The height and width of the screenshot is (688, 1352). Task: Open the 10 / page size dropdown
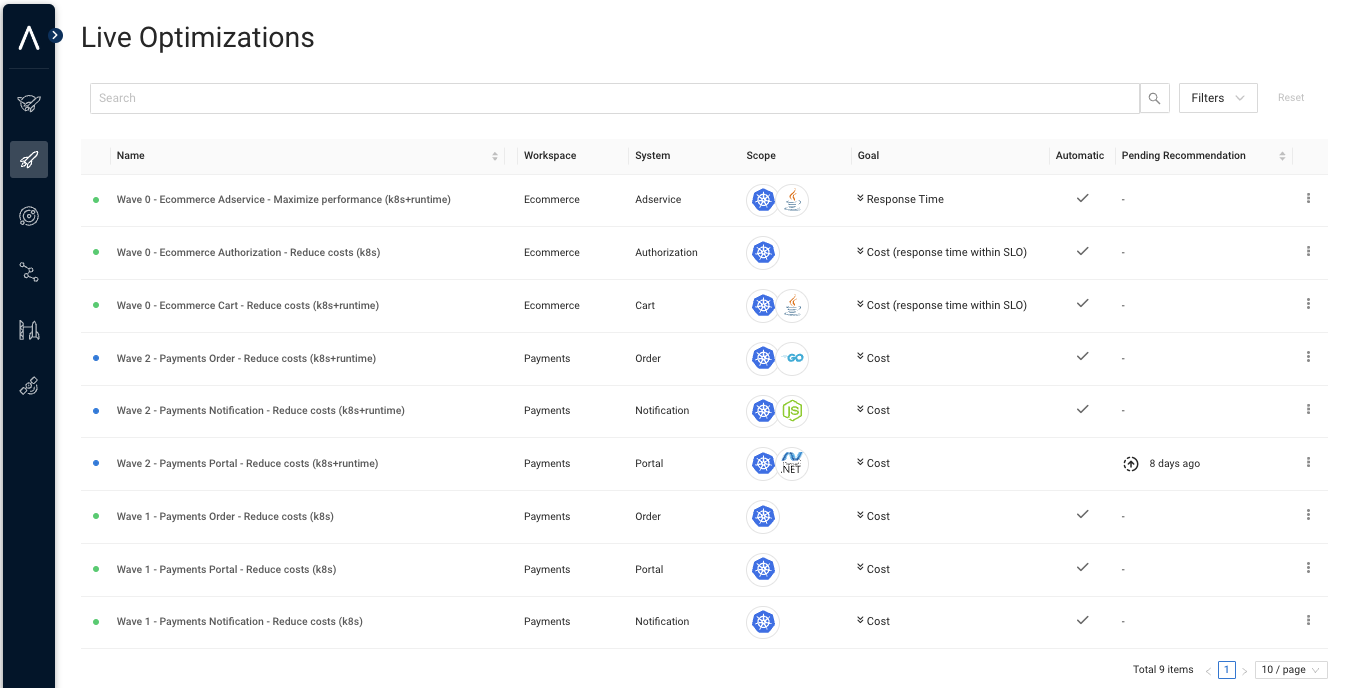coord(1289,670)
